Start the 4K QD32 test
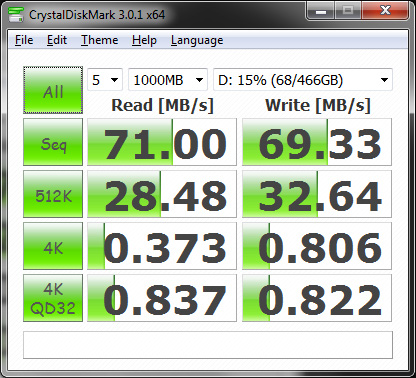The height and width of the screenshot is (378, 416). coord(53,298)
